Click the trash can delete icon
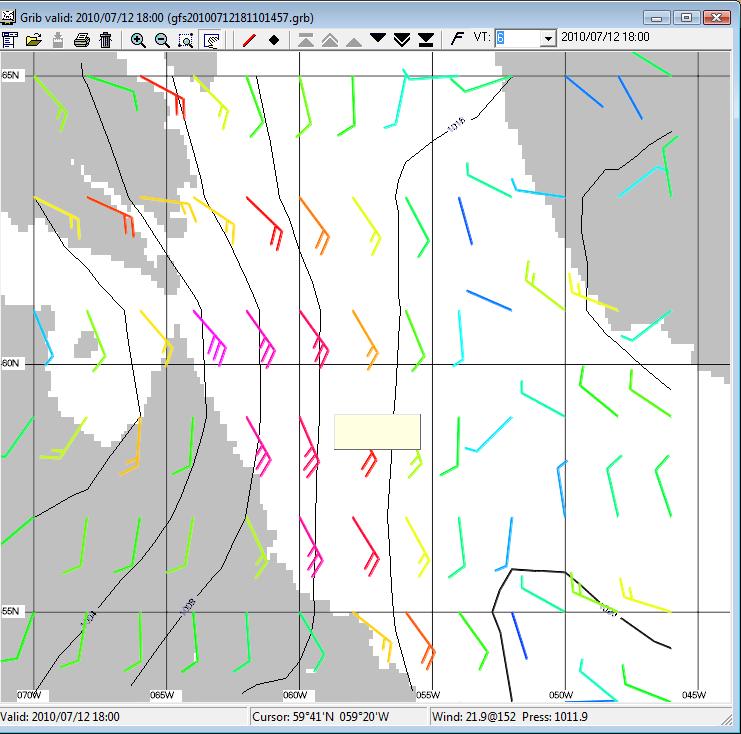741x734 pixels. pyautogui.click(x=105, y=40)
